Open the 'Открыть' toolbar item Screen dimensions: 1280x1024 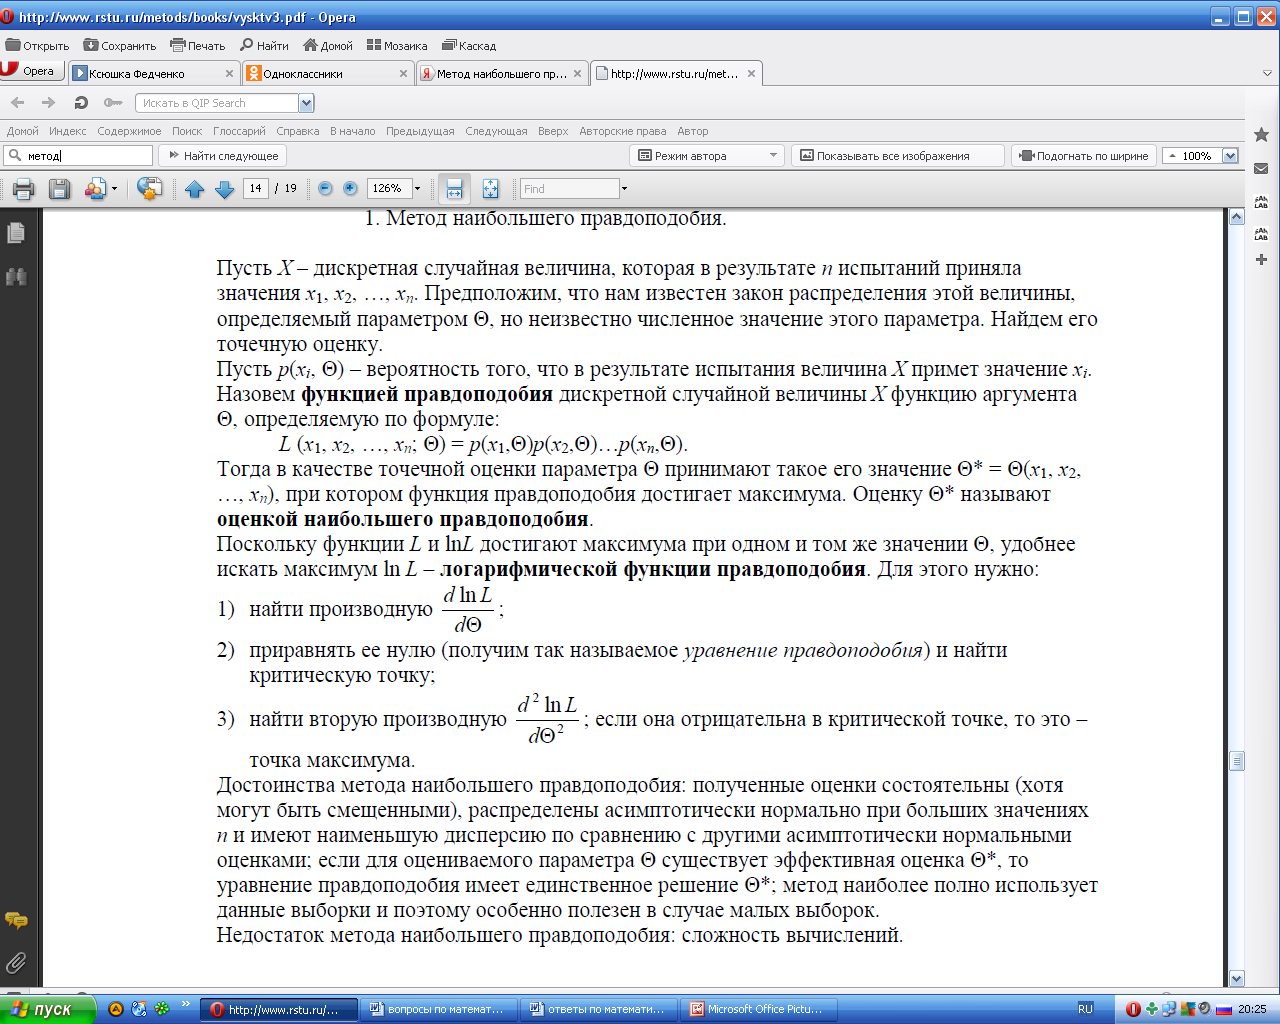pos(38,45)
